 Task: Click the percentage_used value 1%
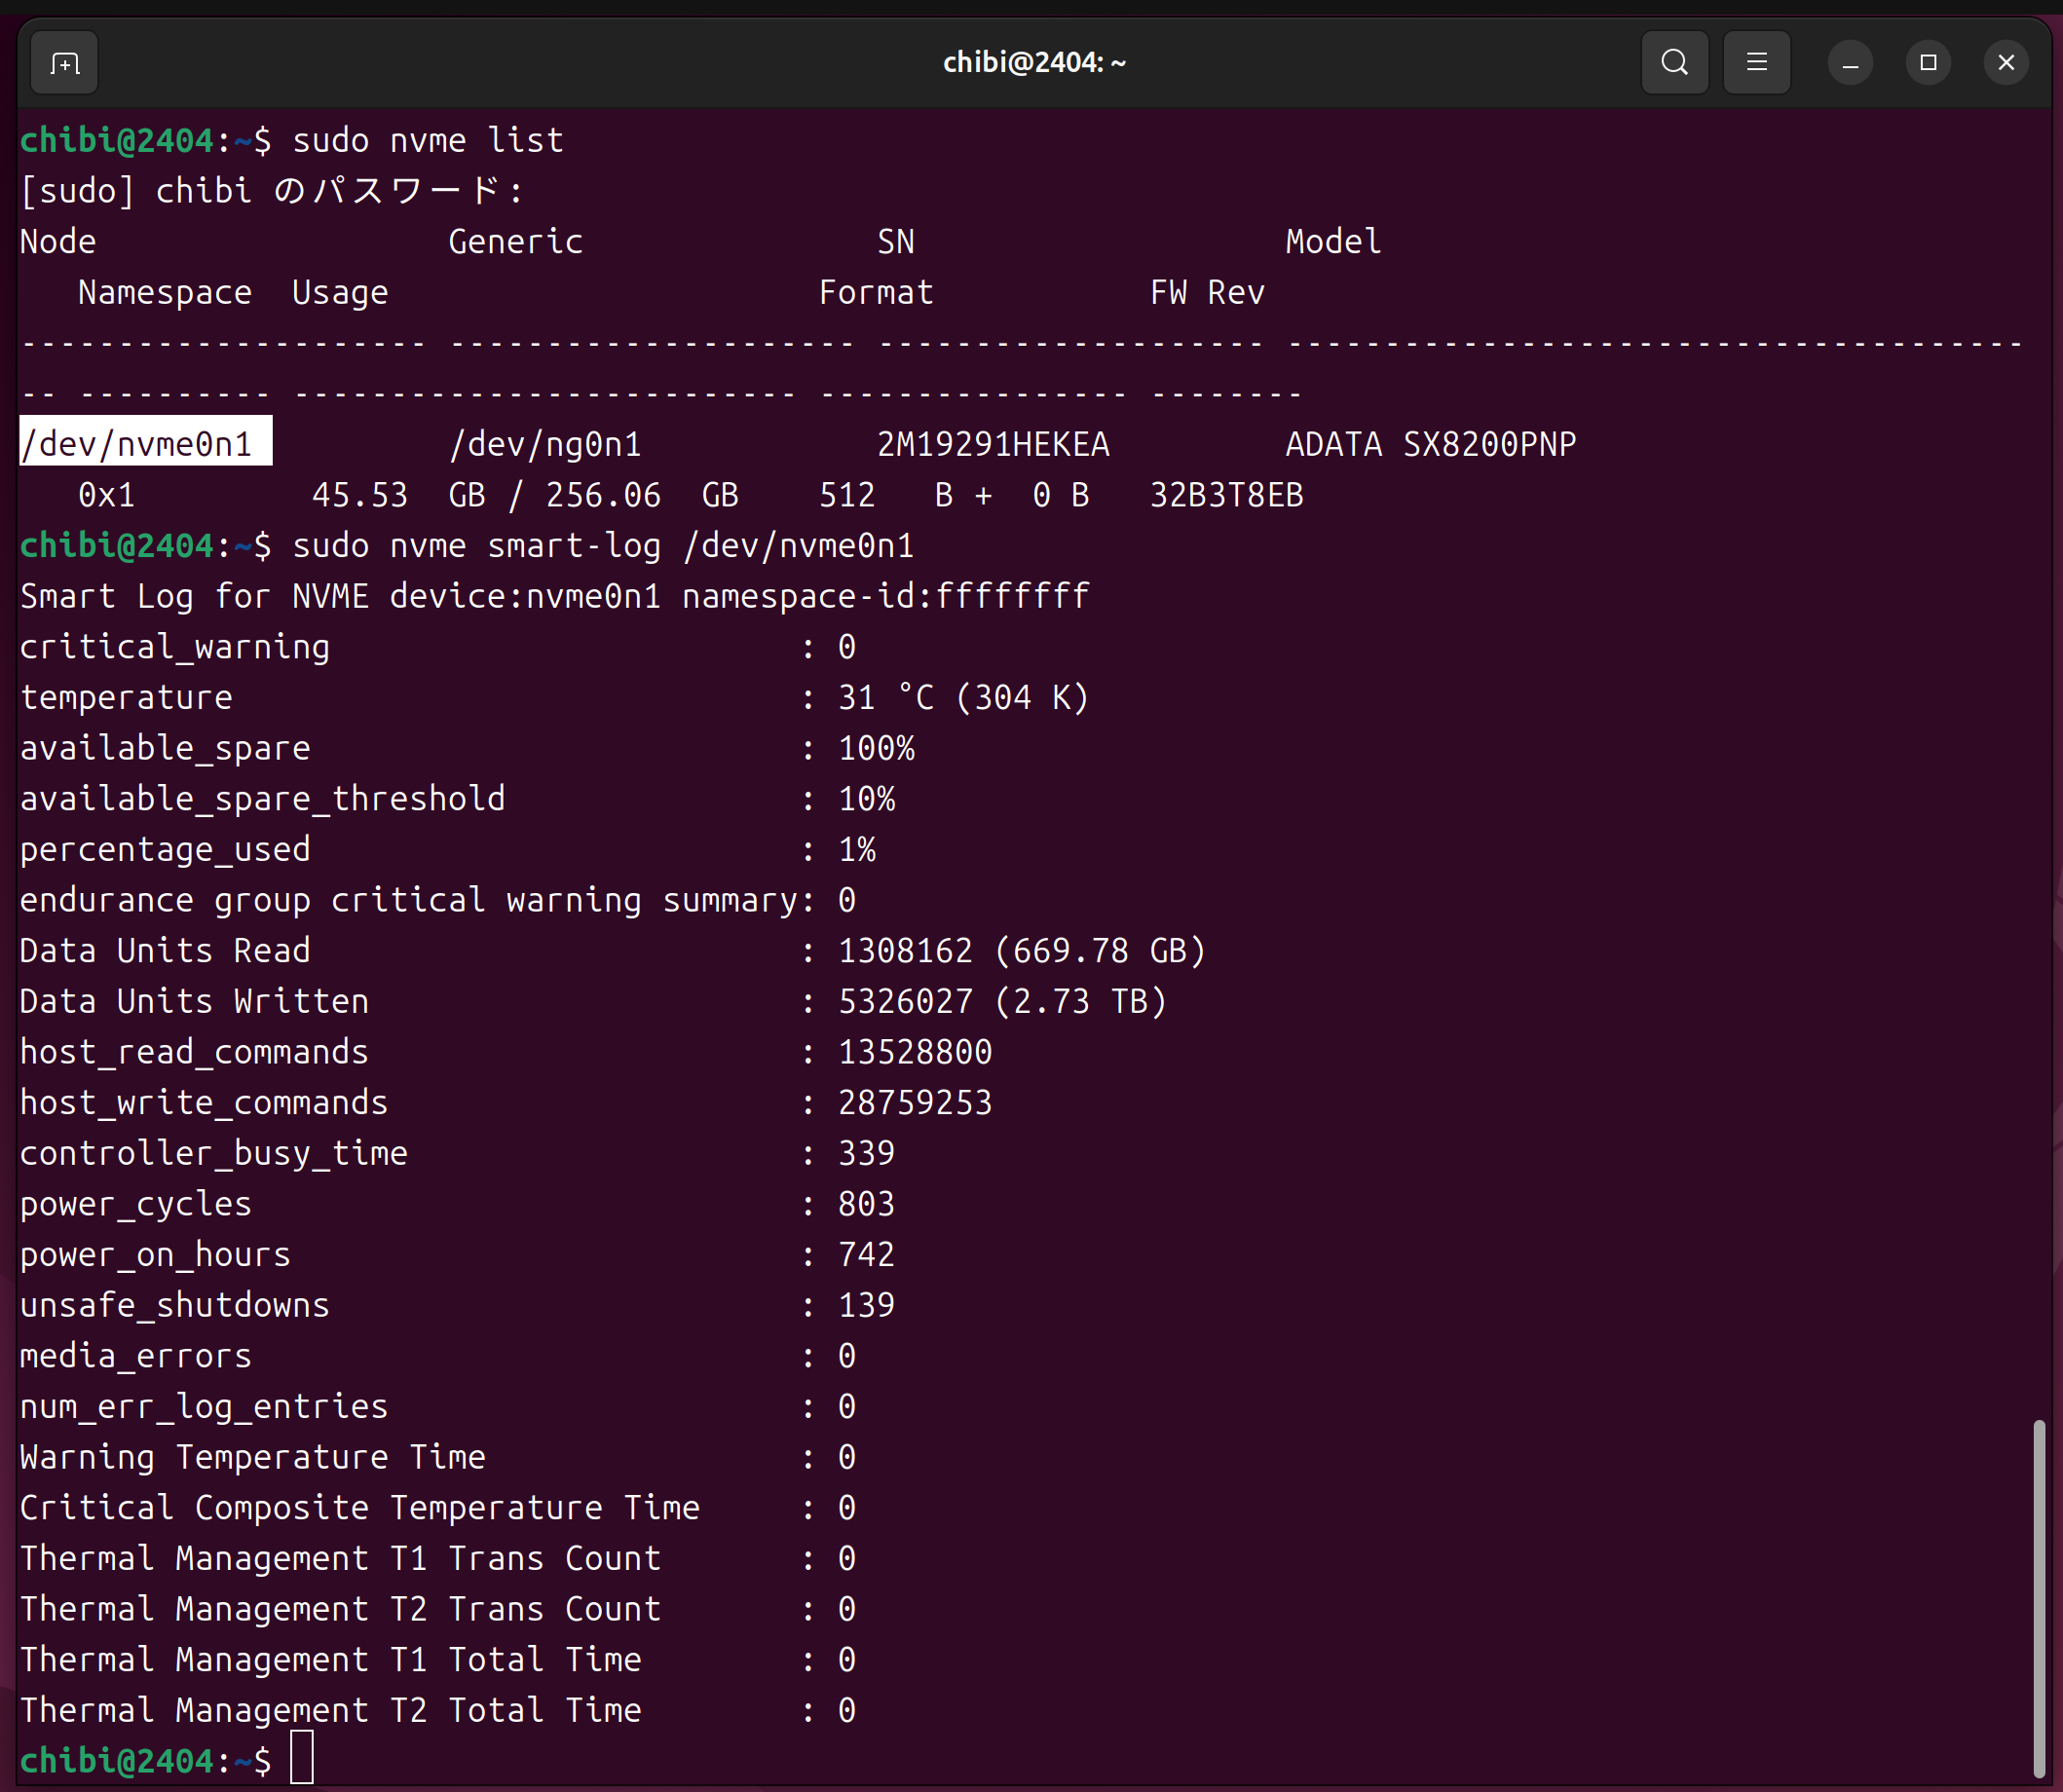857,849
